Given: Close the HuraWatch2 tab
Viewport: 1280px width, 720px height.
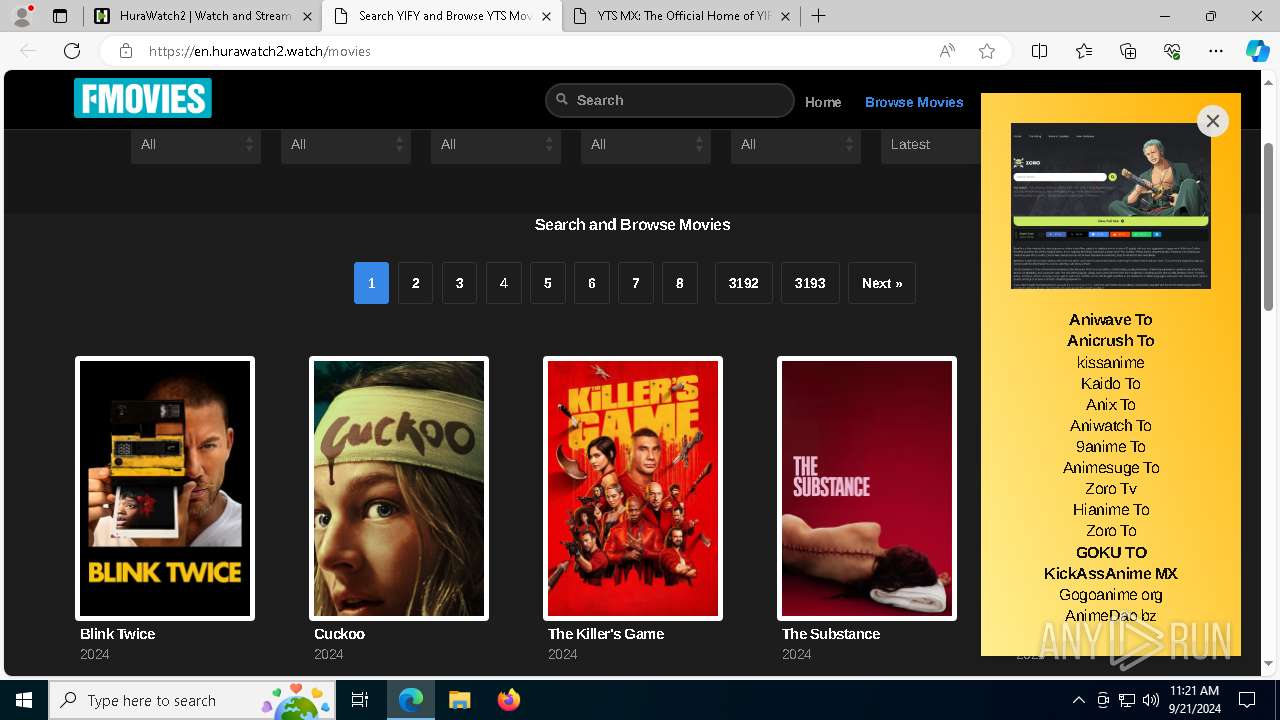Looking at the screenshot, I should pos(307,16).
